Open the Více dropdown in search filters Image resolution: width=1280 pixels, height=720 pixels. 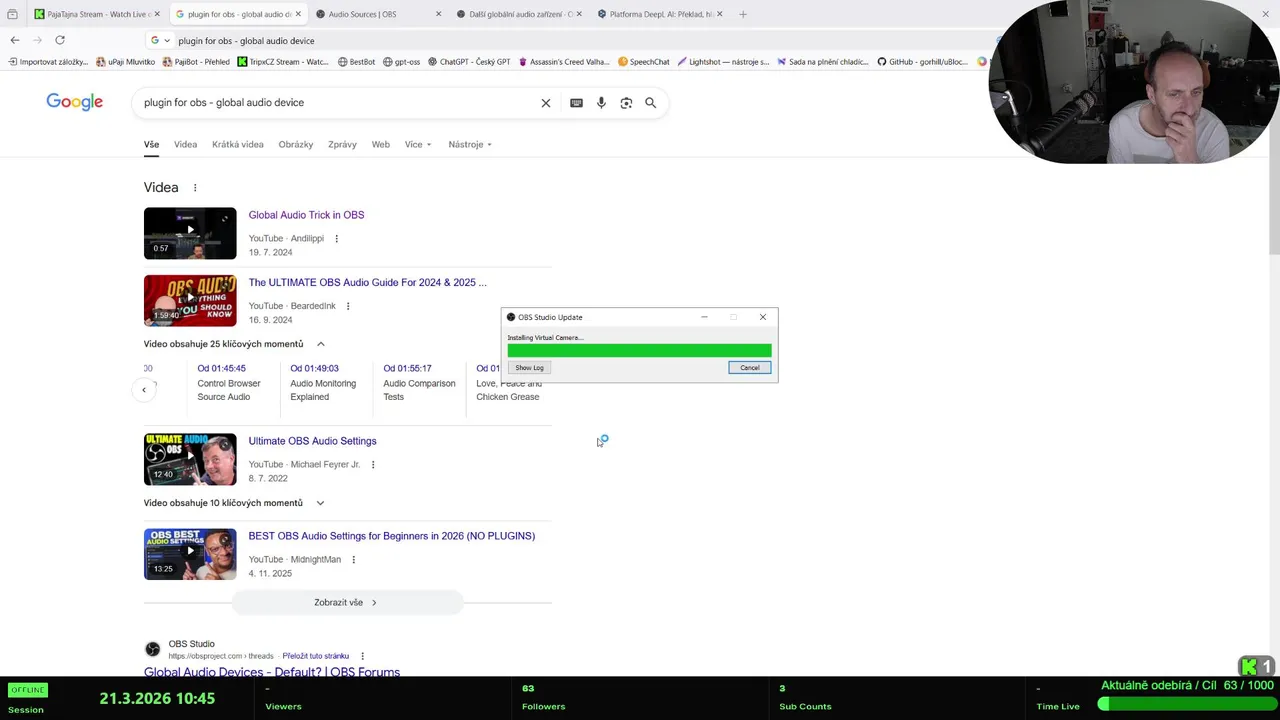(418, 145)
